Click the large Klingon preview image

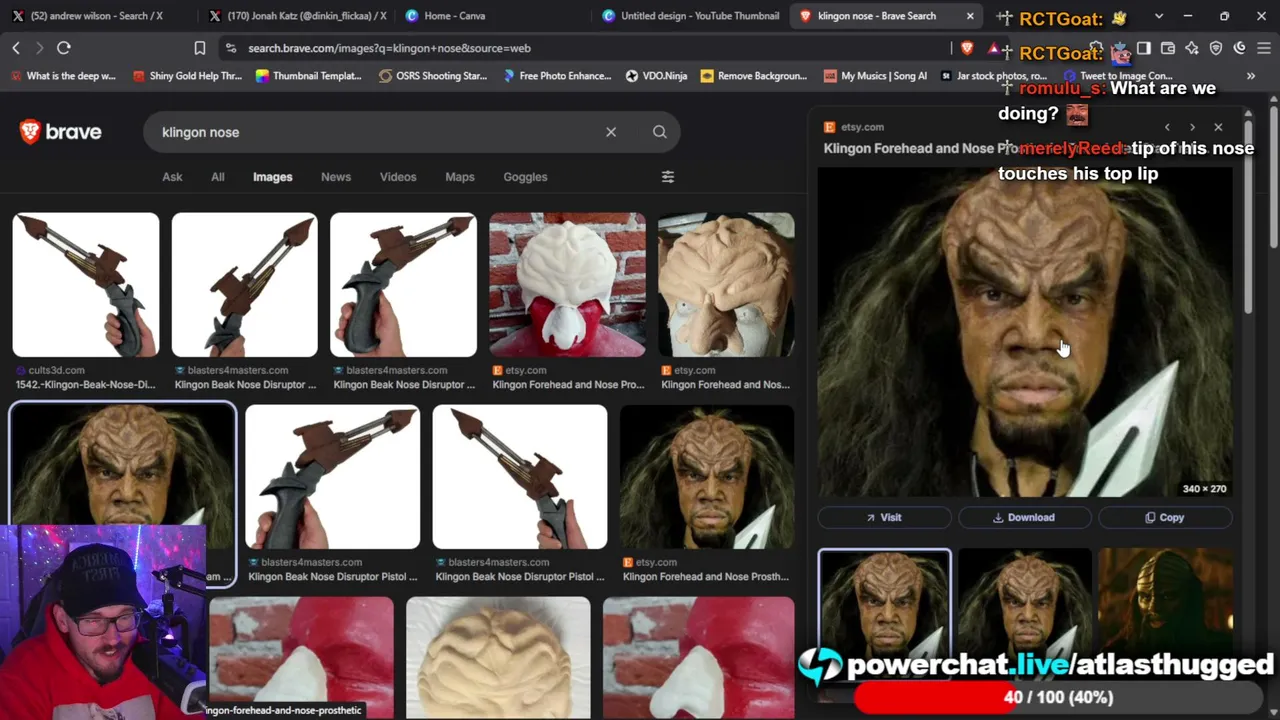1025,332
